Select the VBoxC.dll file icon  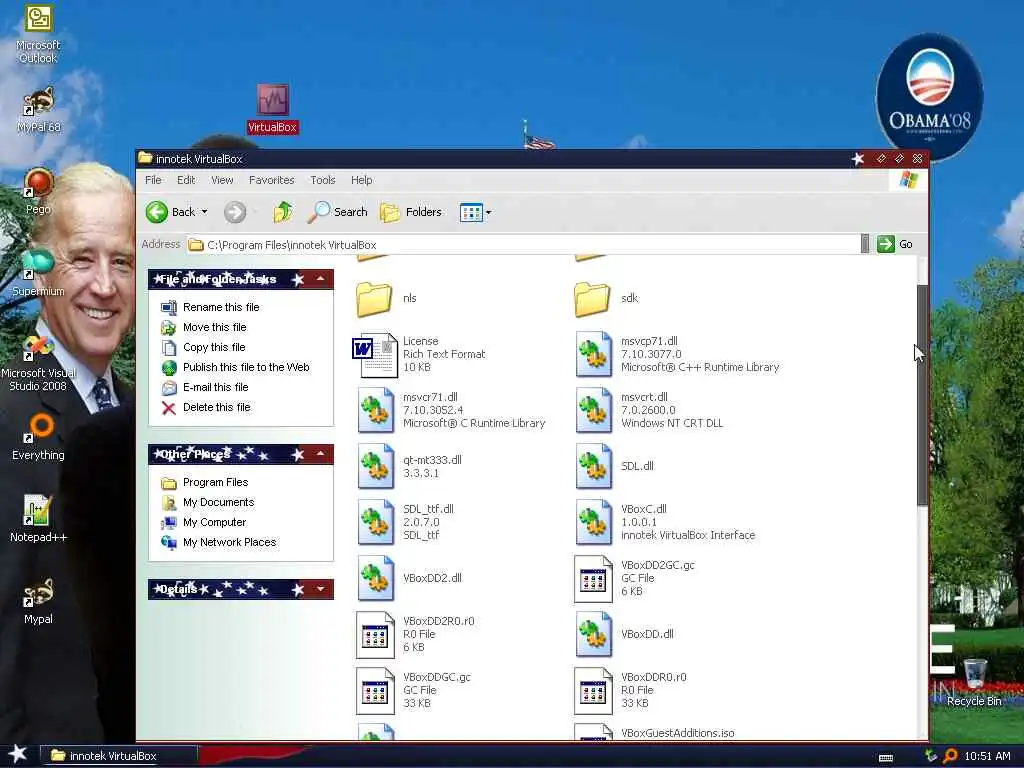tap(594, 522)
